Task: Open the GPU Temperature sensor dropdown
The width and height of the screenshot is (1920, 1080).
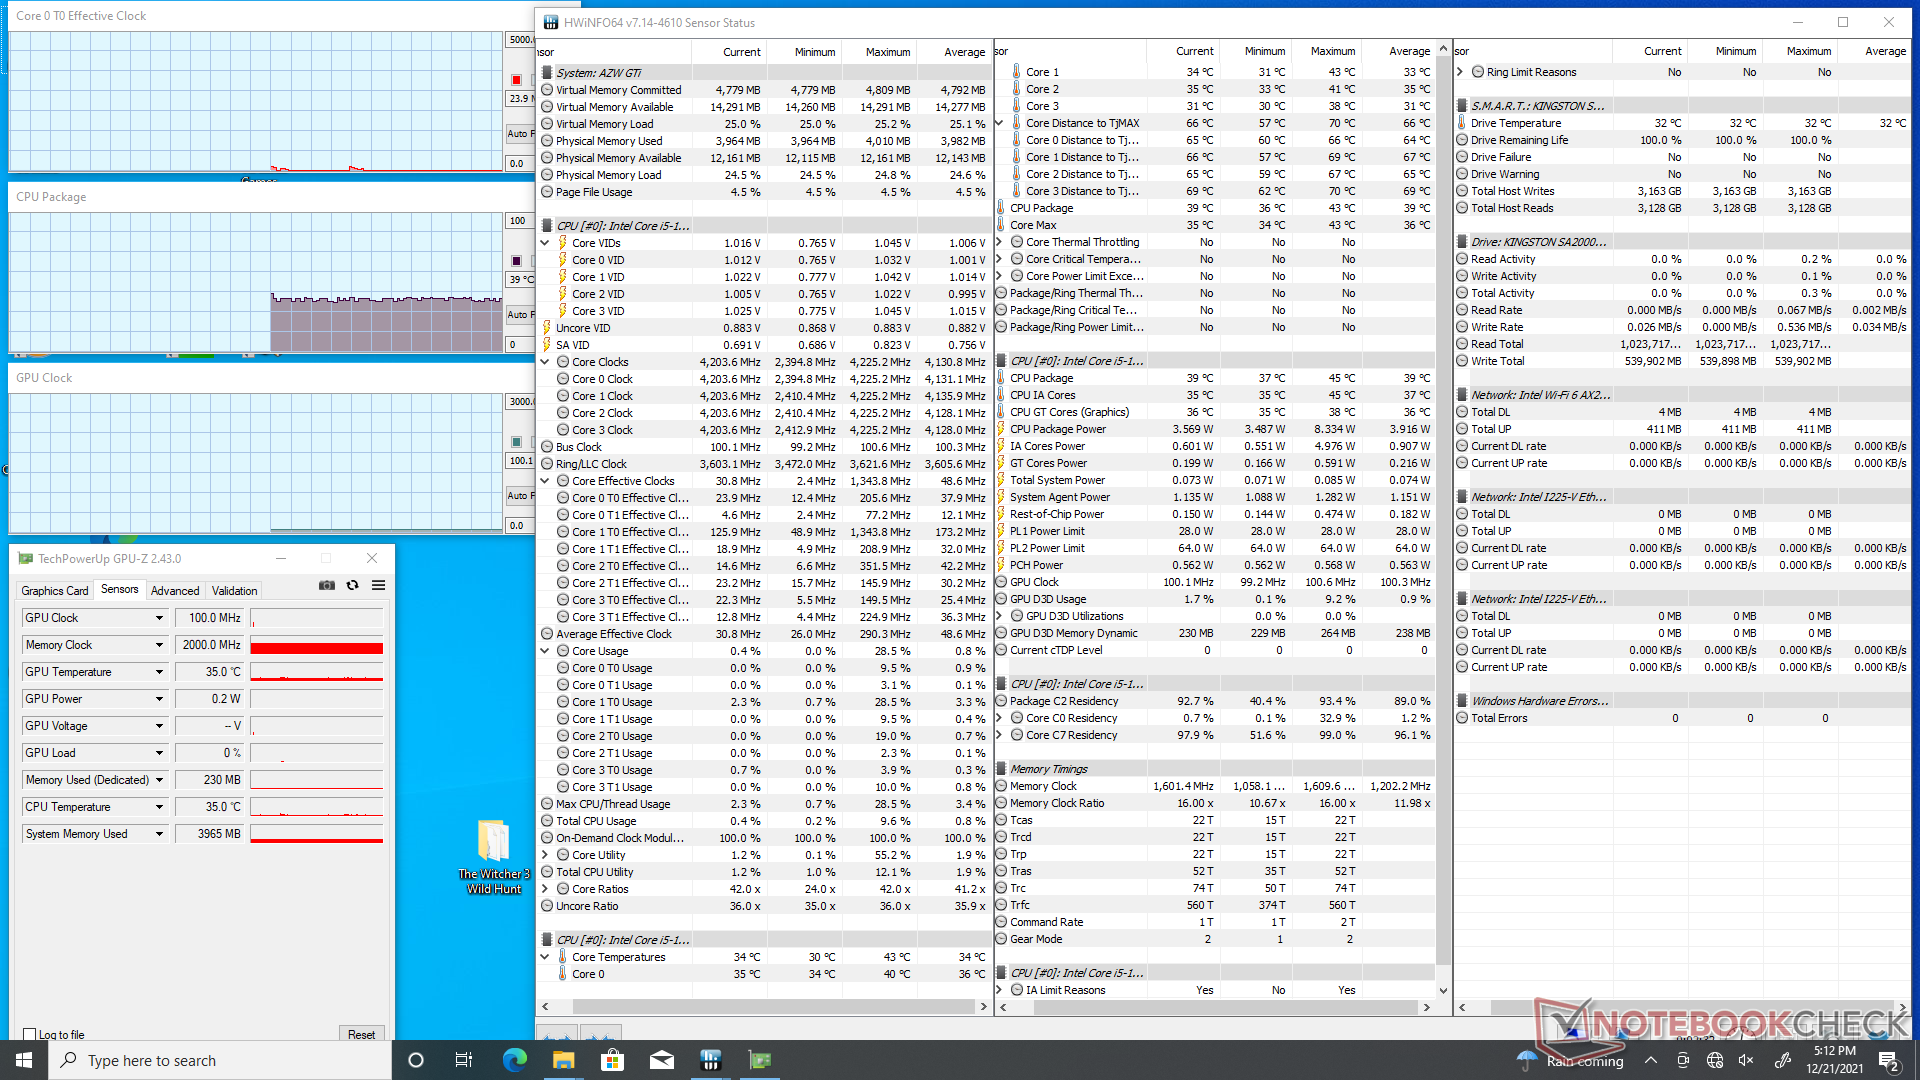Action: (159, 672)
